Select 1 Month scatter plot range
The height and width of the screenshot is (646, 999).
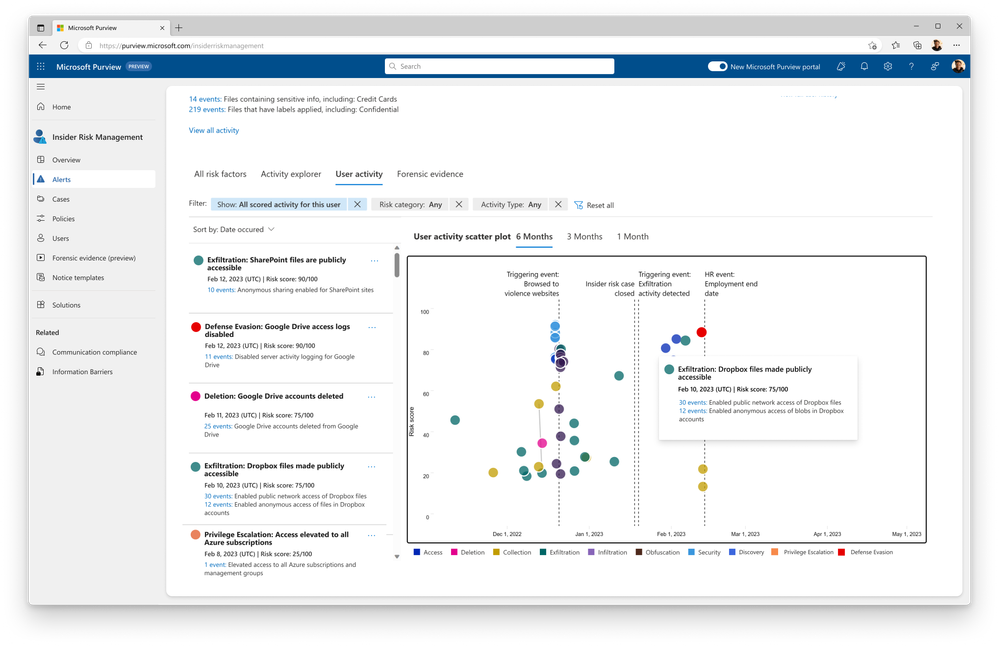pos(633,236)
